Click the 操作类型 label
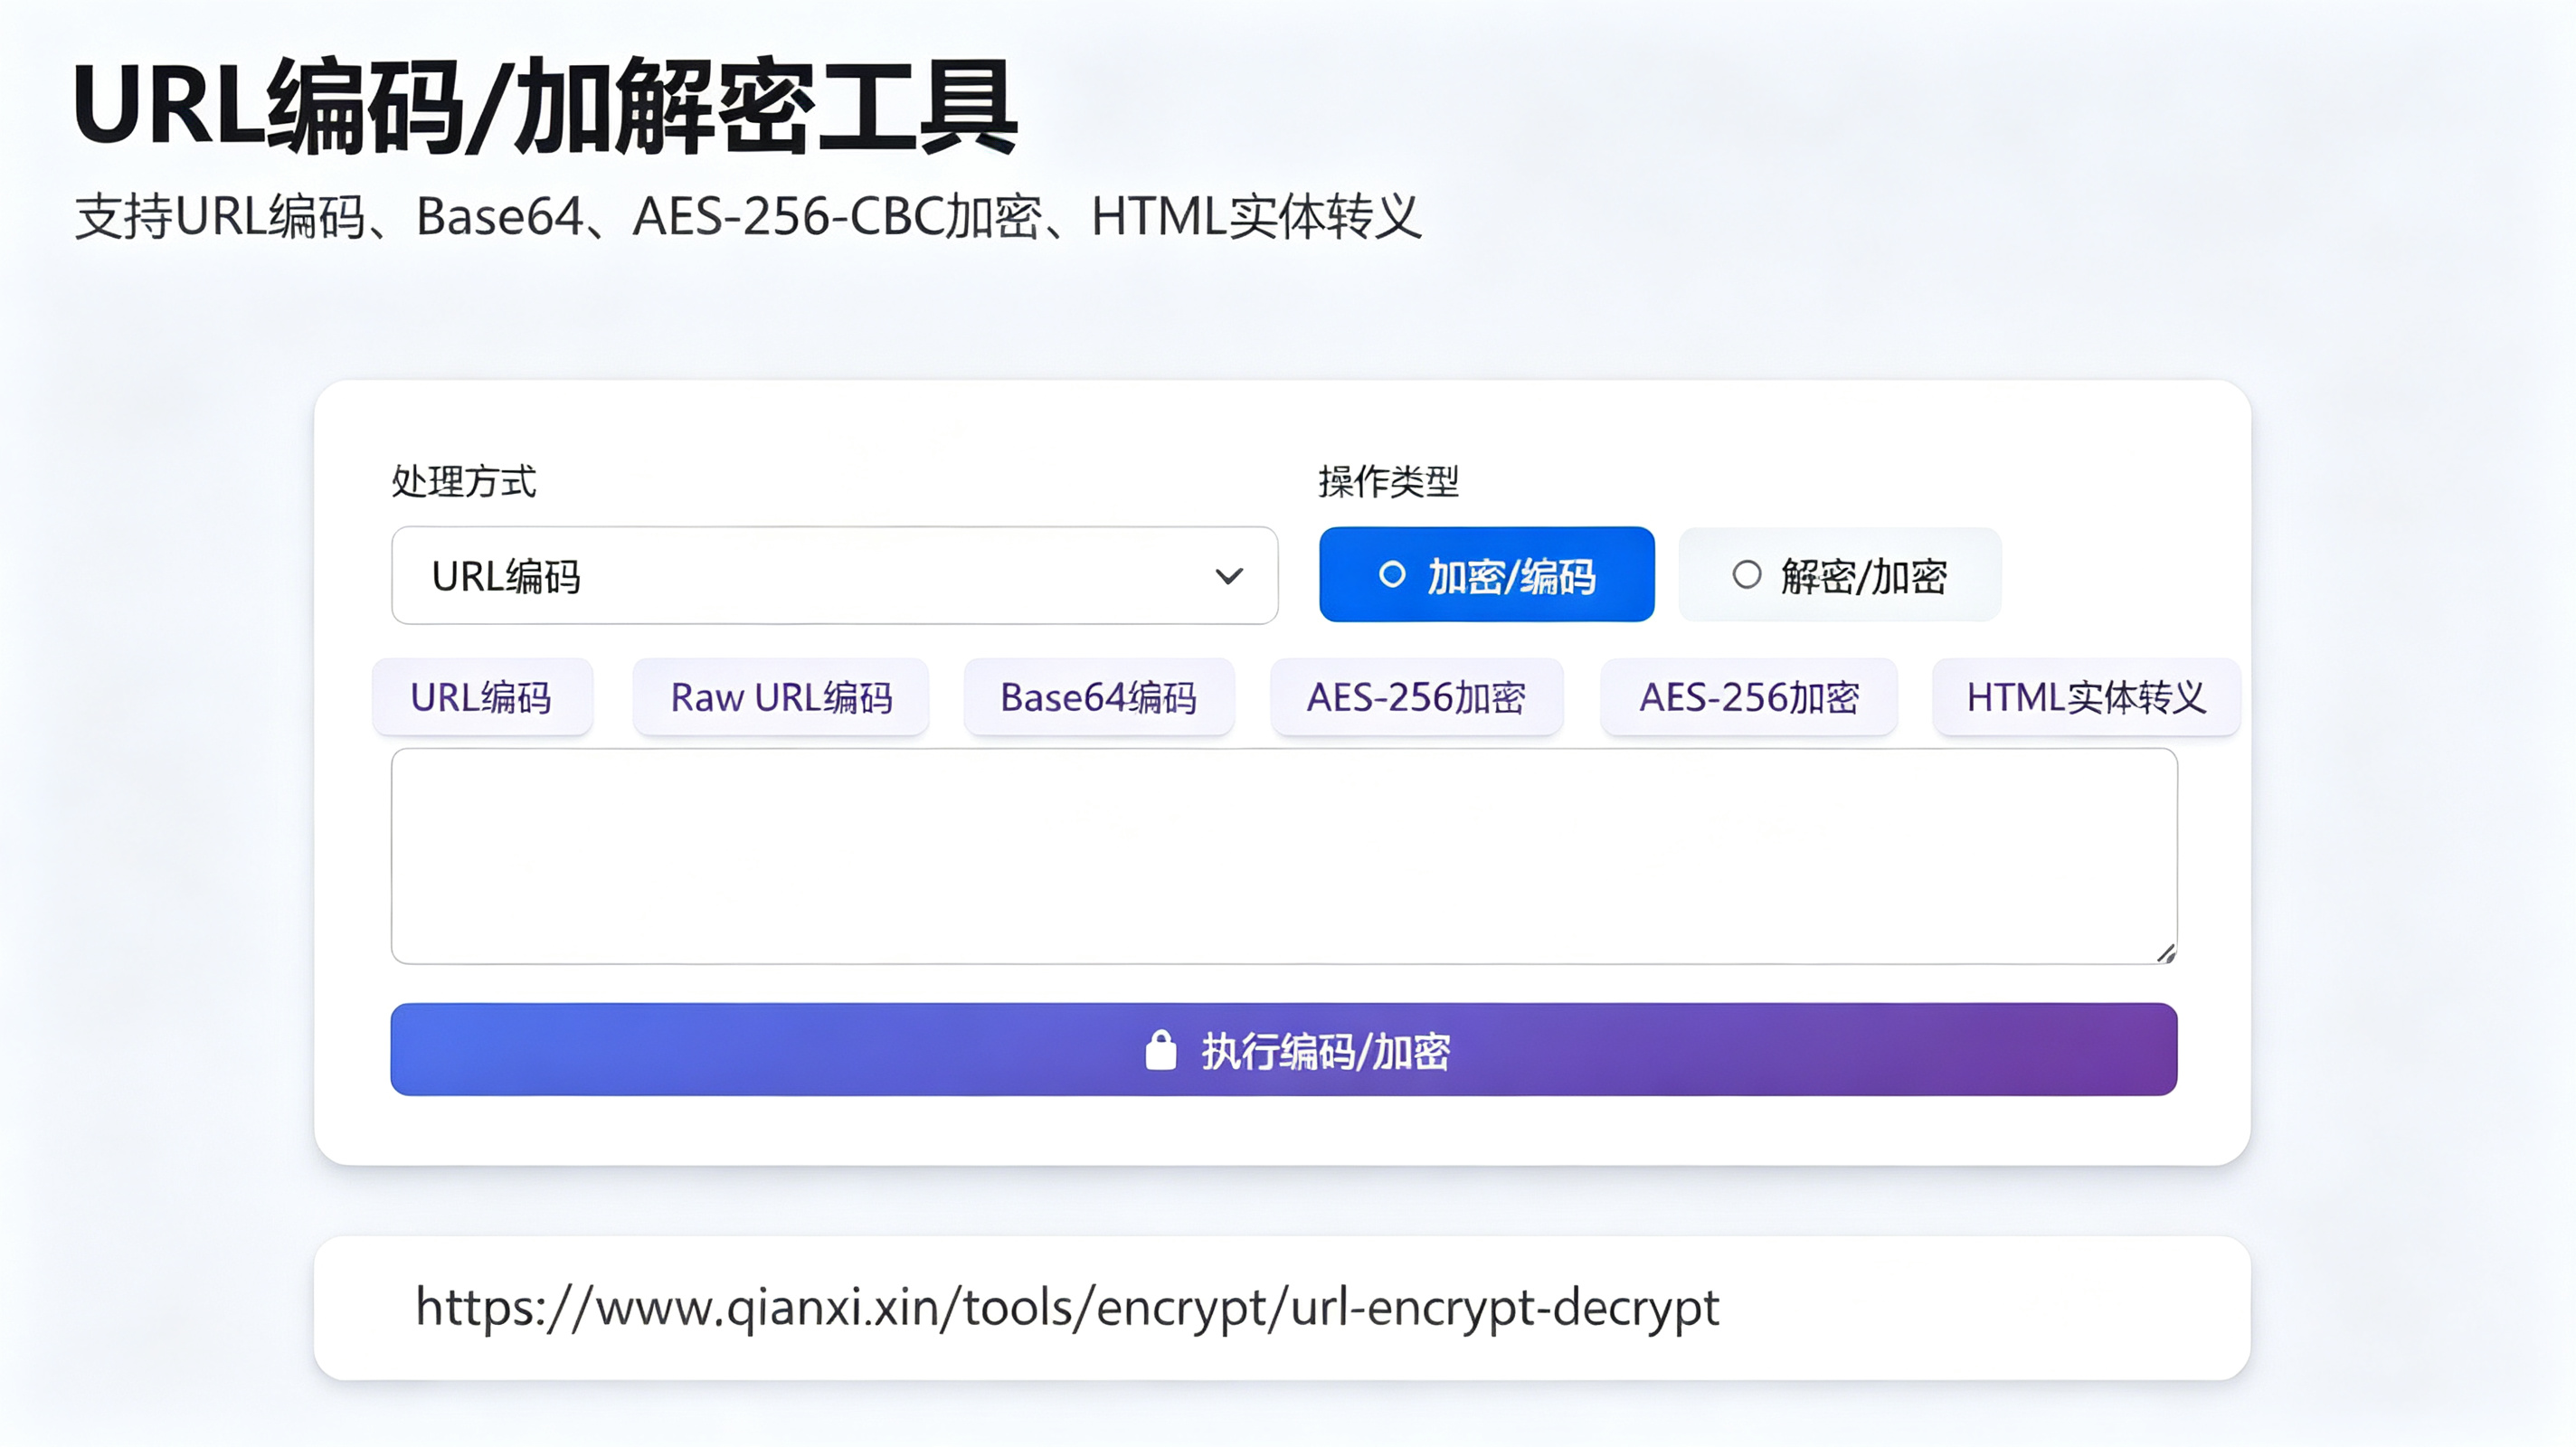 pos(1389,481)
